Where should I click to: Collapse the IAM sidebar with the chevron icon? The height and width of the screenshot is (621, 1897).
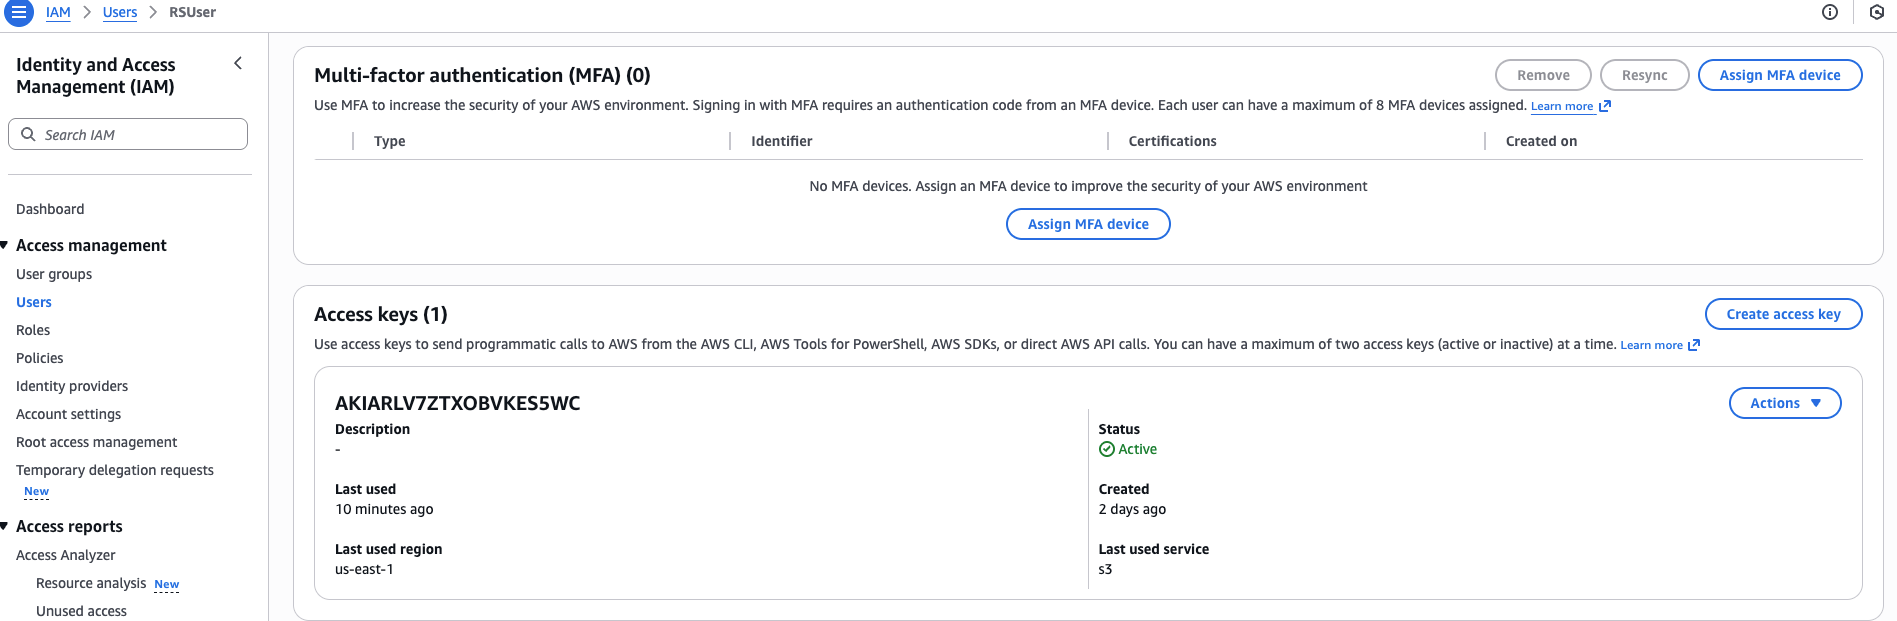(238, 63)
